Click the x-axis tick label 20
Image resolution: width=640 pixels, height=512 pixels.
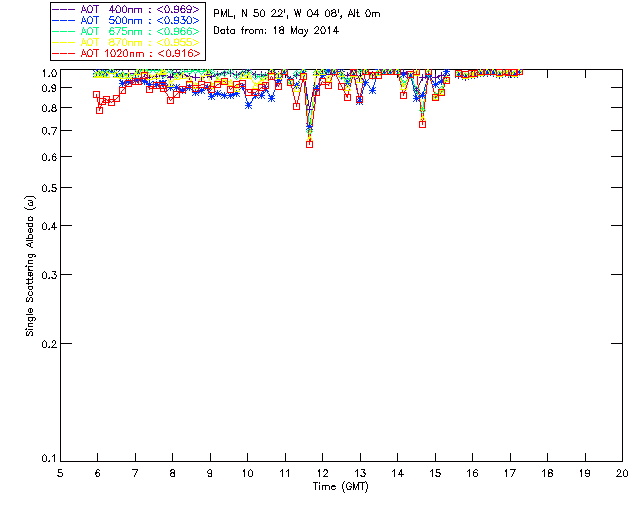click(x=622, y=473)
